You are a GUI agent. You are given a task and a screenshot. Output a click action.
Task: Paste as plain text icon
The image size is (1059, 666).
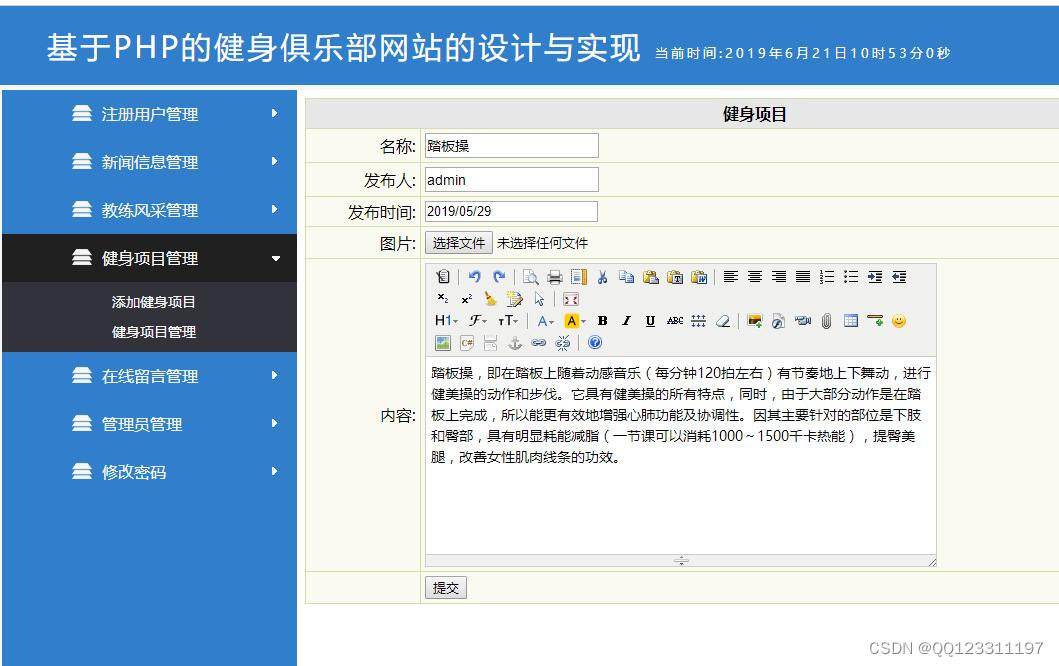675,277
